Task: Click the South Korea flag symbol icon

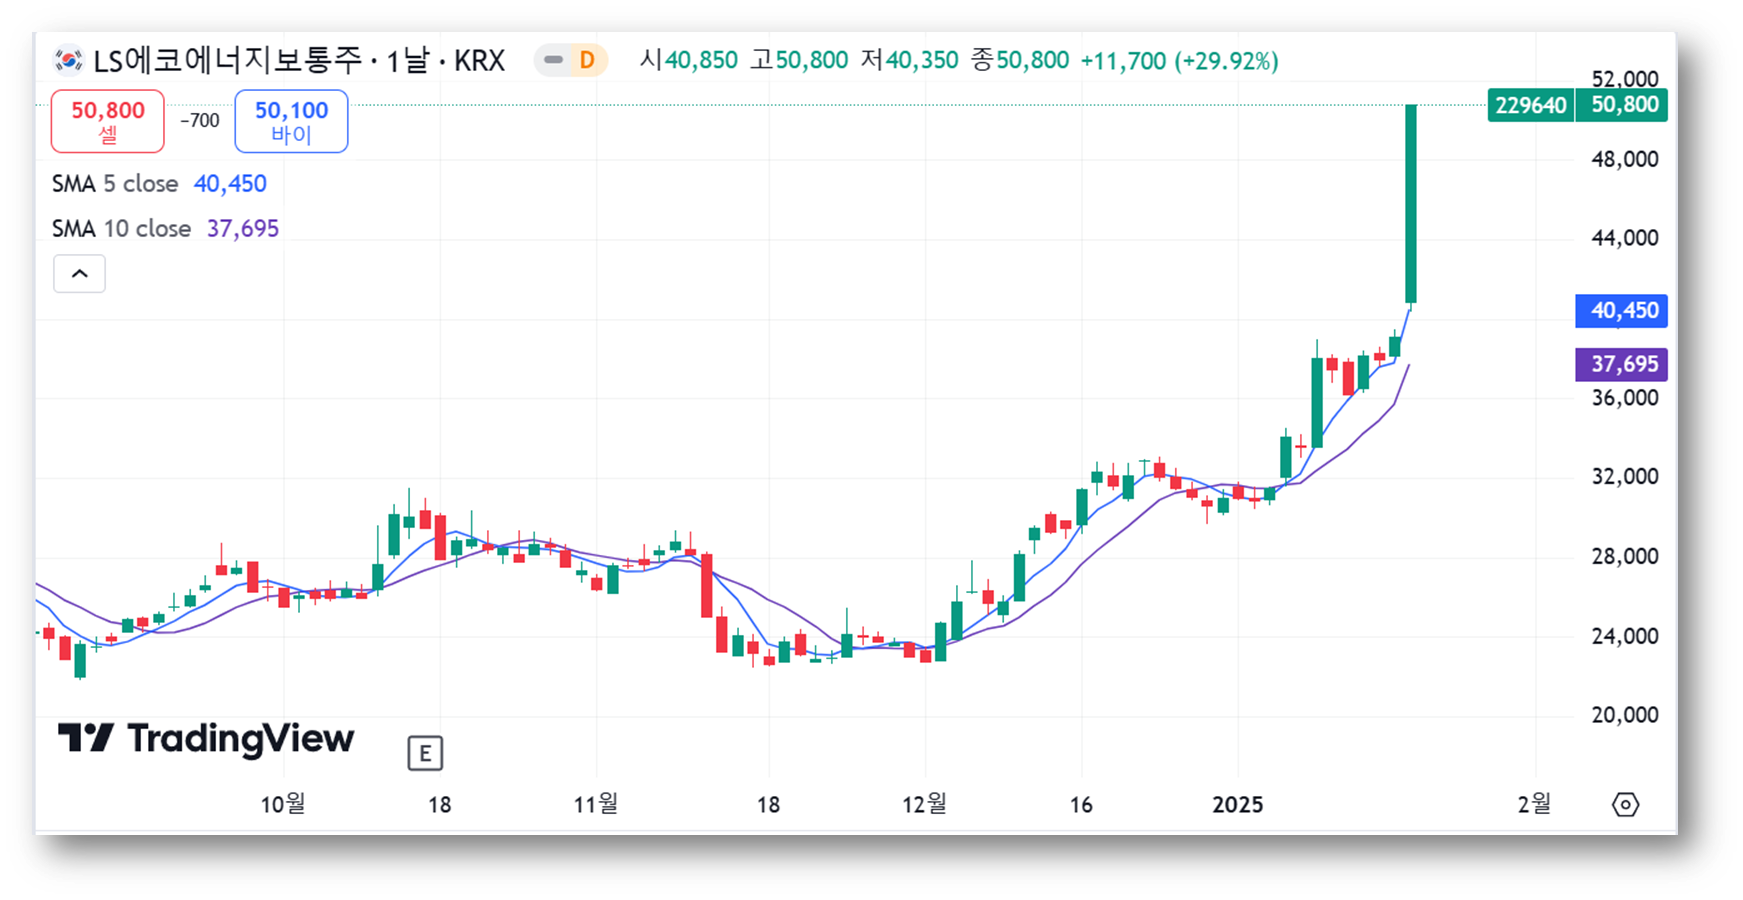Action: [x=68, y=61]
